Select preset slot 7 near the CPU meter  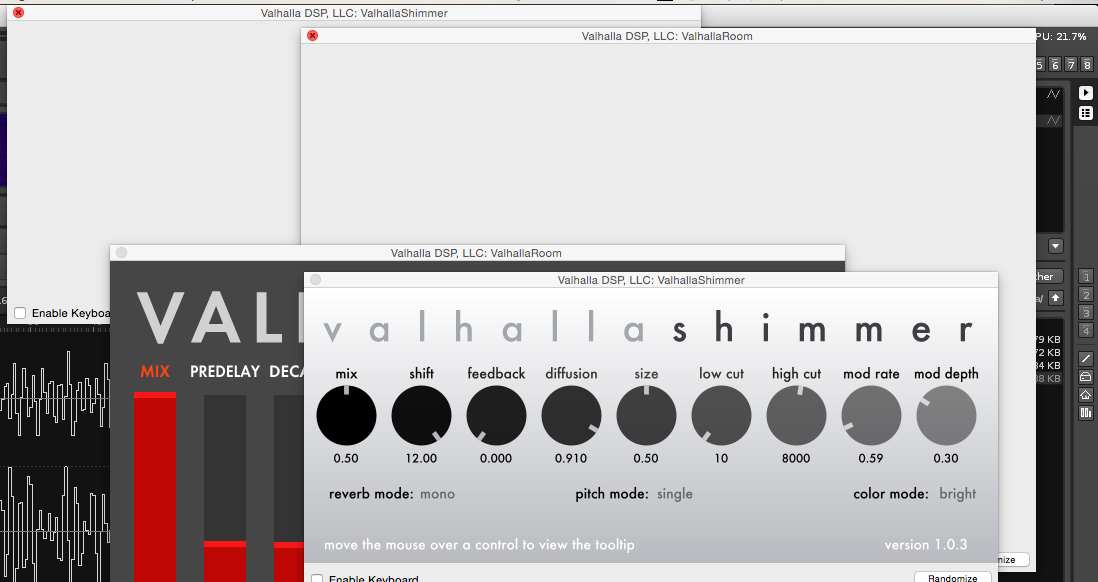[x=1071, y=64]
